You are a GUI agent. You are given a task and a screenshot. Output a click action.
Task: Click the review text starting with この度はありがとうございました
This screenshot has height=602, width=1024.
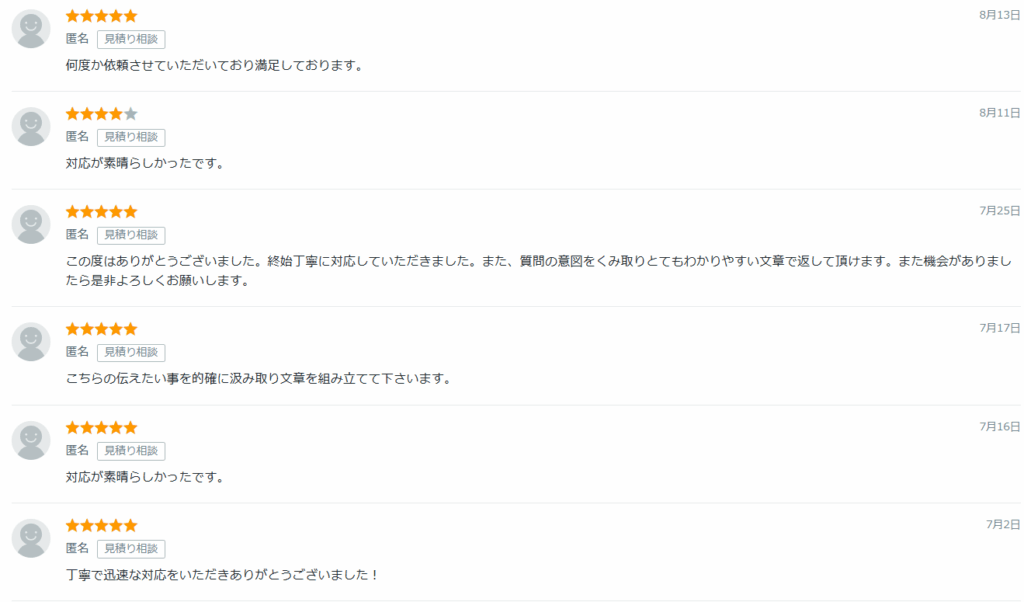[539, 271]
